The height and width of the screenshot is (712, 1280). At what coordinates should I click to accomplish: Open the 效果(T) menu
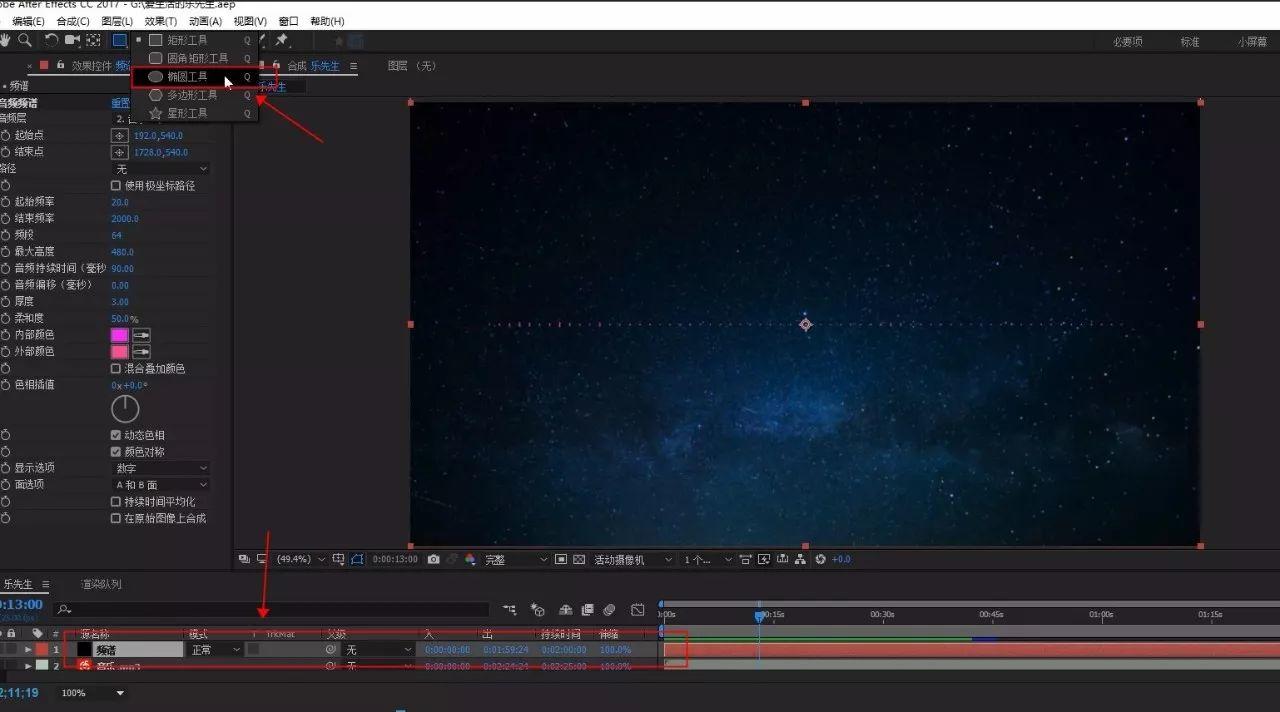pyautogui.click(x=161, y=21)
